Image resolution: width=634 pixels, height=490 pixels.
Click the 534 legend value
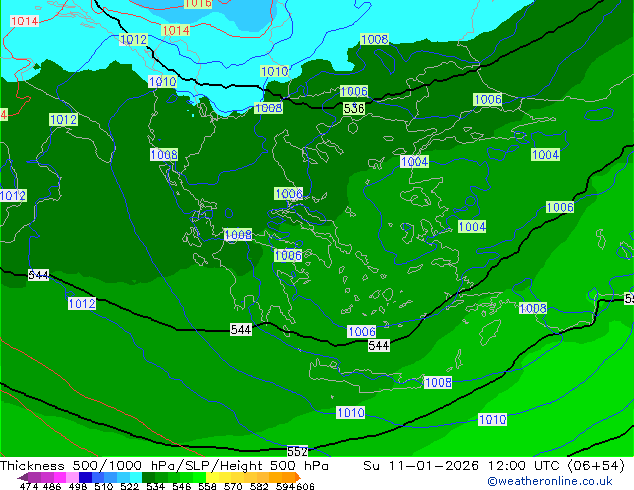(x=155, y=486)
